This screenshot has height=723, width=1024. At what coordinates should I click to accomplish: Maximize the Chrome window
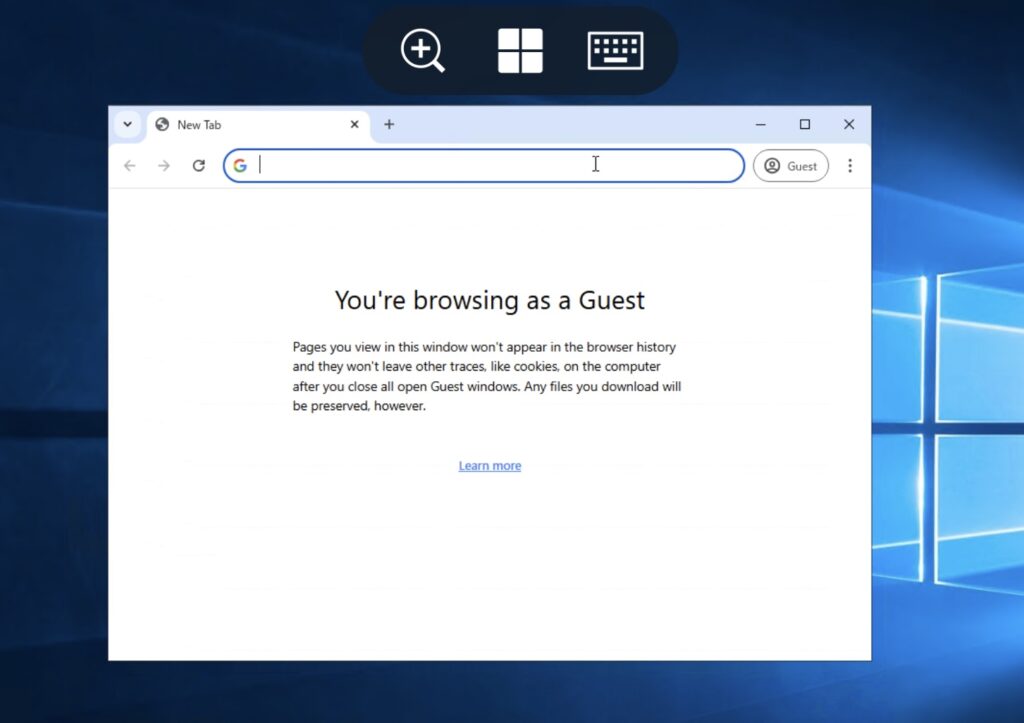(x=805, y=124)
